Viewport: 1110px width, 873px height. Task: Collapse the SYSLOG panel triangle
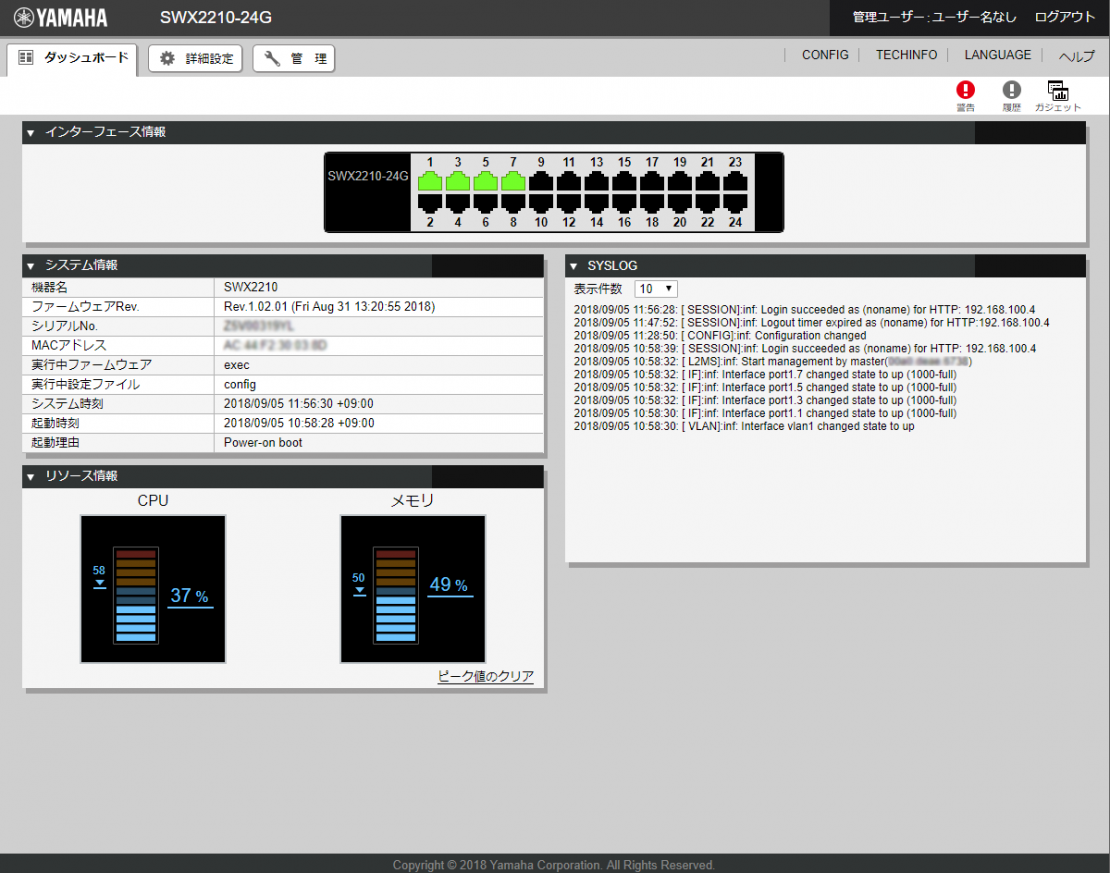[573, 266]
